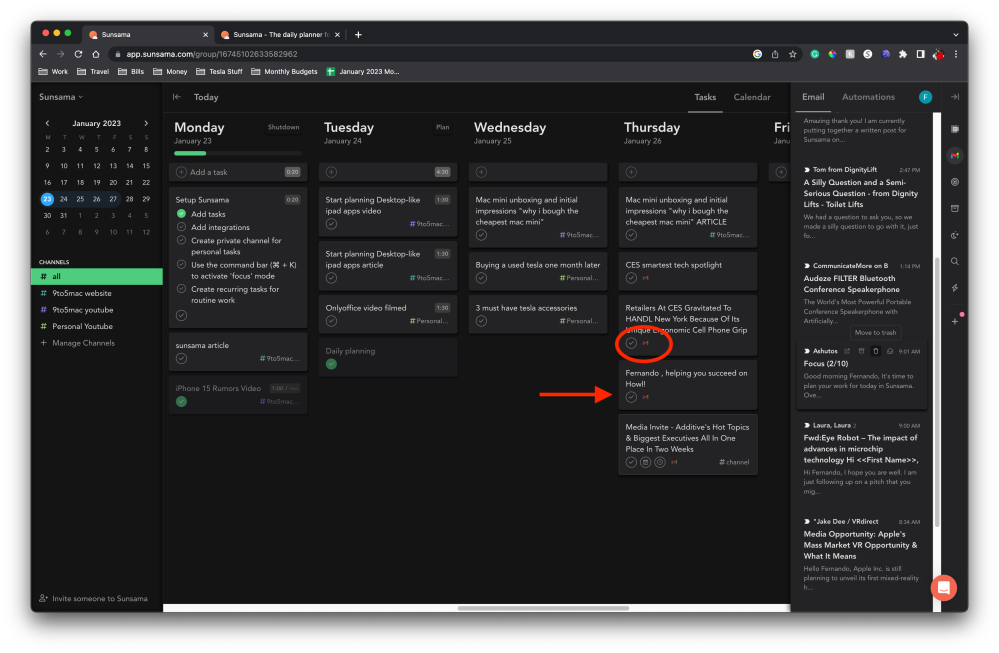The image size is (999, 653).
Task: Click Tuesday's Plan button
Action: click(442, 127)
